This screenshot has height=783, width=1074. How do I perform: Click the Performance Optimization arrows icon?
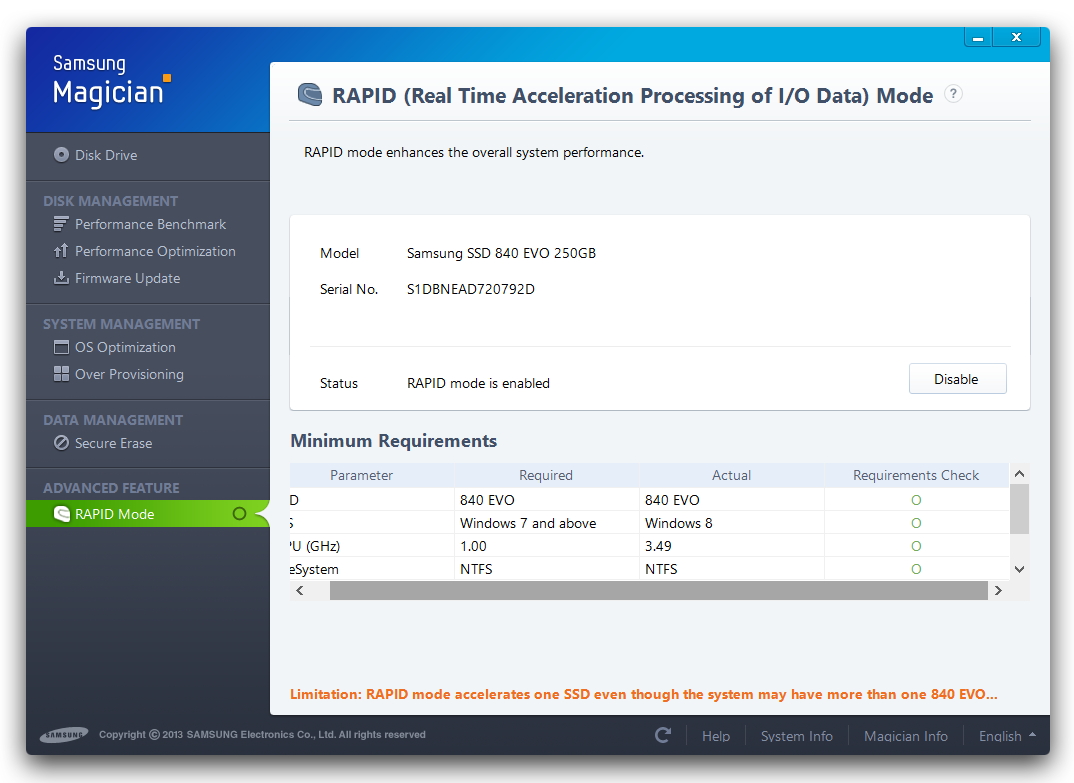tap(61, 251)
